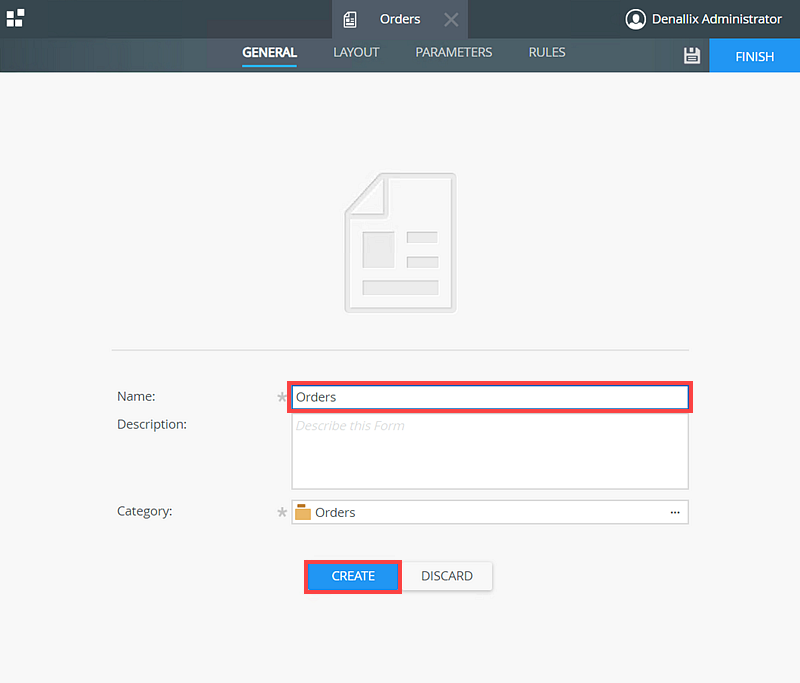Focus the Name field containing Orders
The height and width of the screenshot is (683, 800).
click(x=490, y=397)
